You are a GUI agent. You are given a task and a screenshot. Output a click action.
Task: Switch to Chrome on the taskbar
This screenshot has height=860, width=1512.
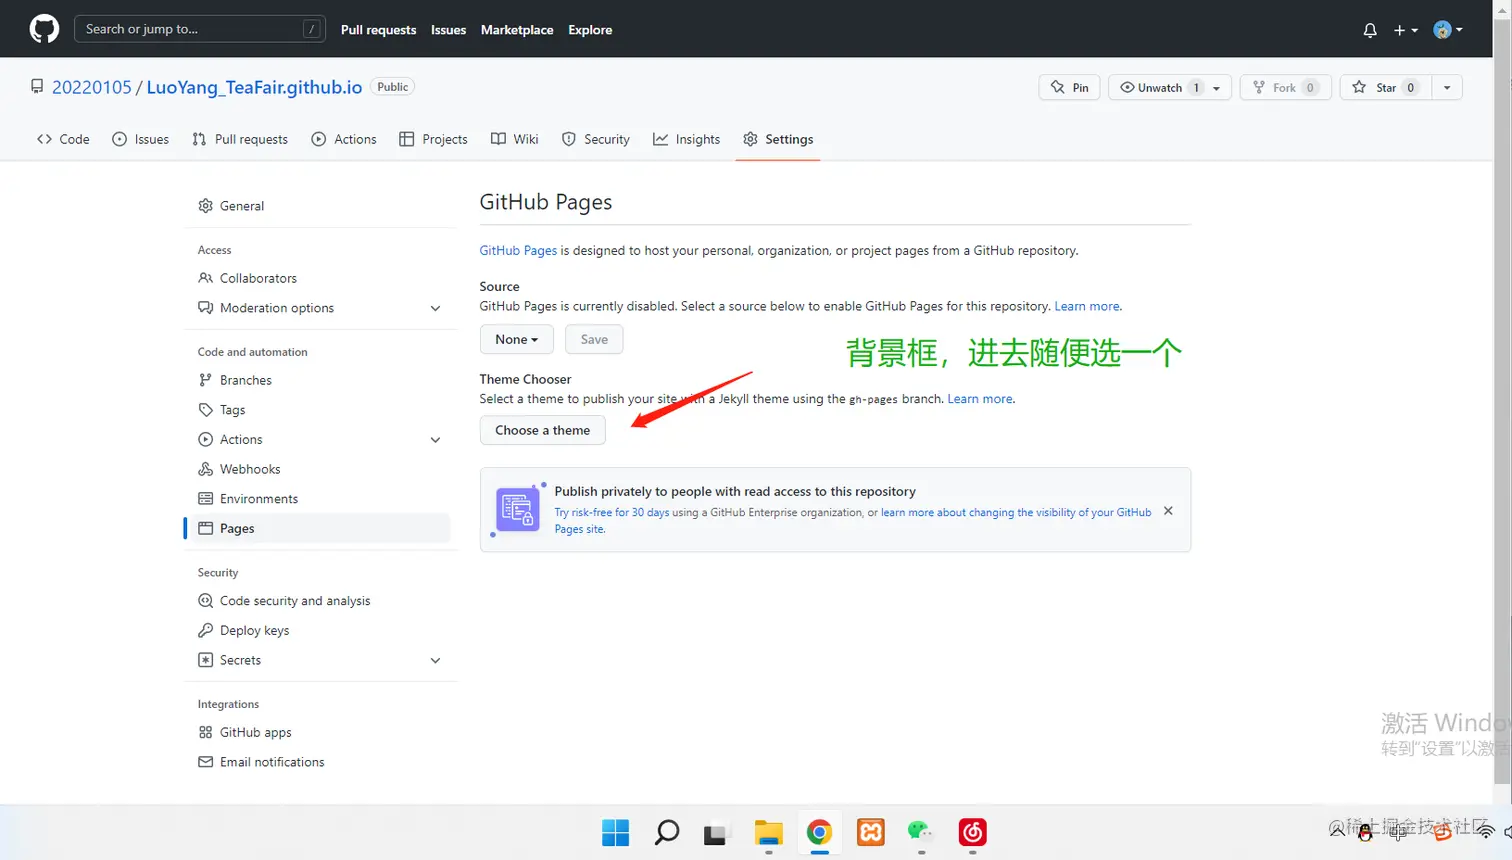click(x=819, y=832)
